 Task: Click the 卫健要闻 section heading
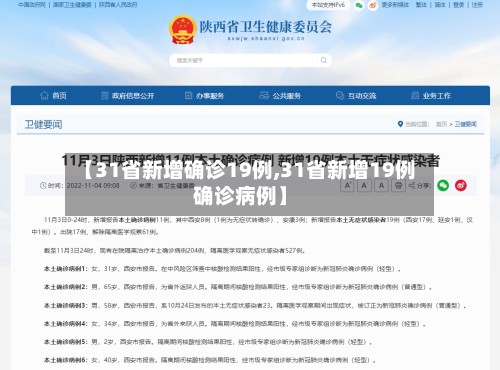(43, 125)
